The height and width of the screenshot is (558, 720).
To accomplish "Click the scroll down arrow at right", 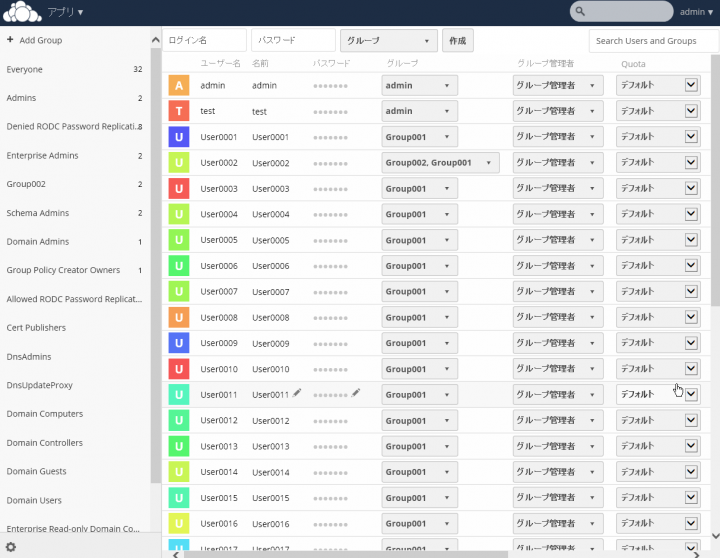I will pos(715,536).
